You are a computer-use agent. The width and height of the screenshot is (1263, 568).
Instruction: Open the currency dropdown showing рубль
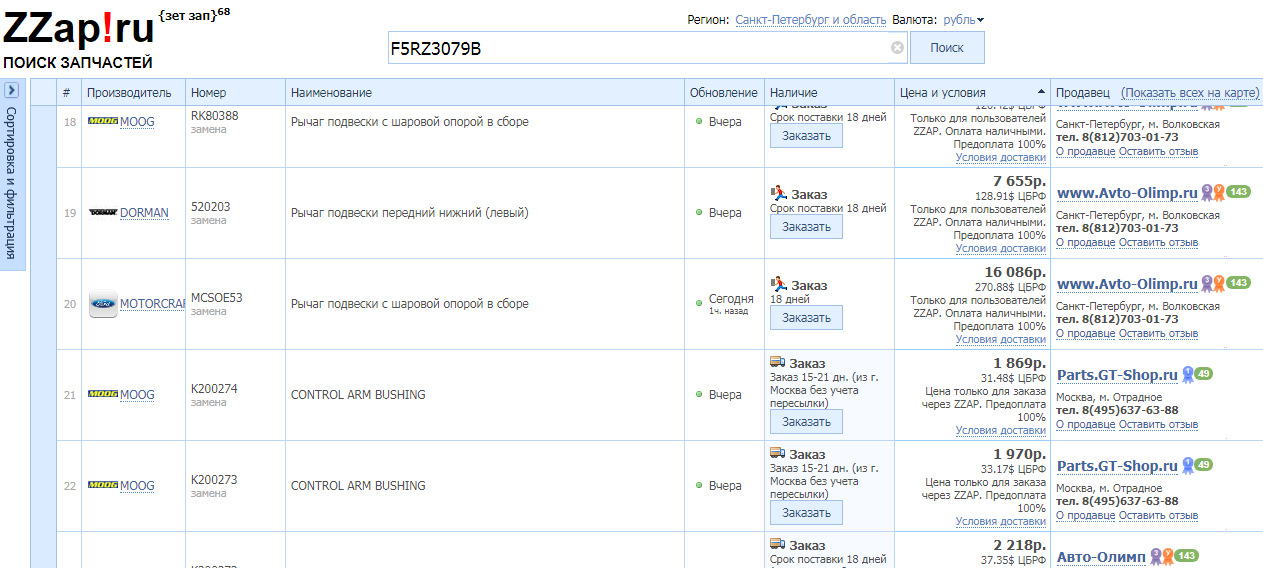pyautogui.click(x=963, y=20)
